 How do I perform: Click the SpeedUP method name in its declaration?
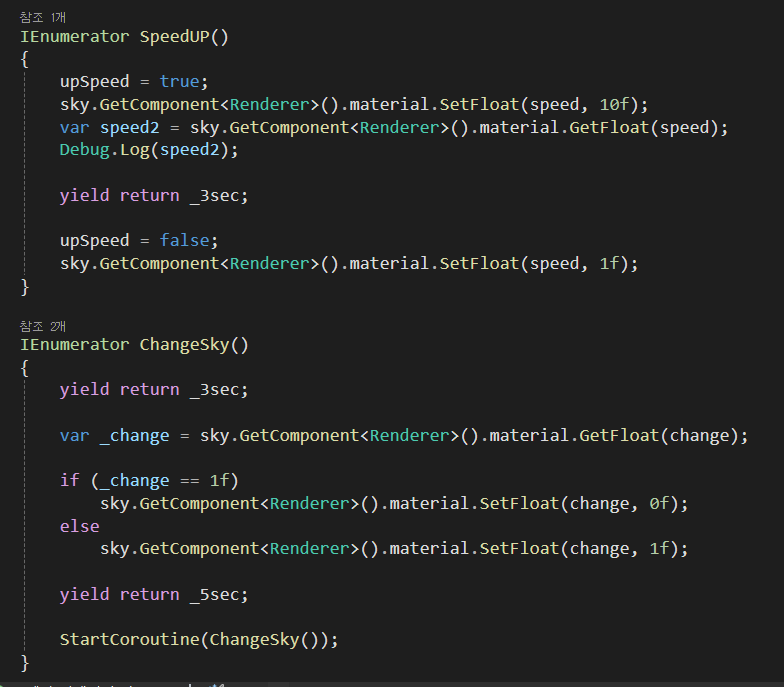tap(174, 36)
